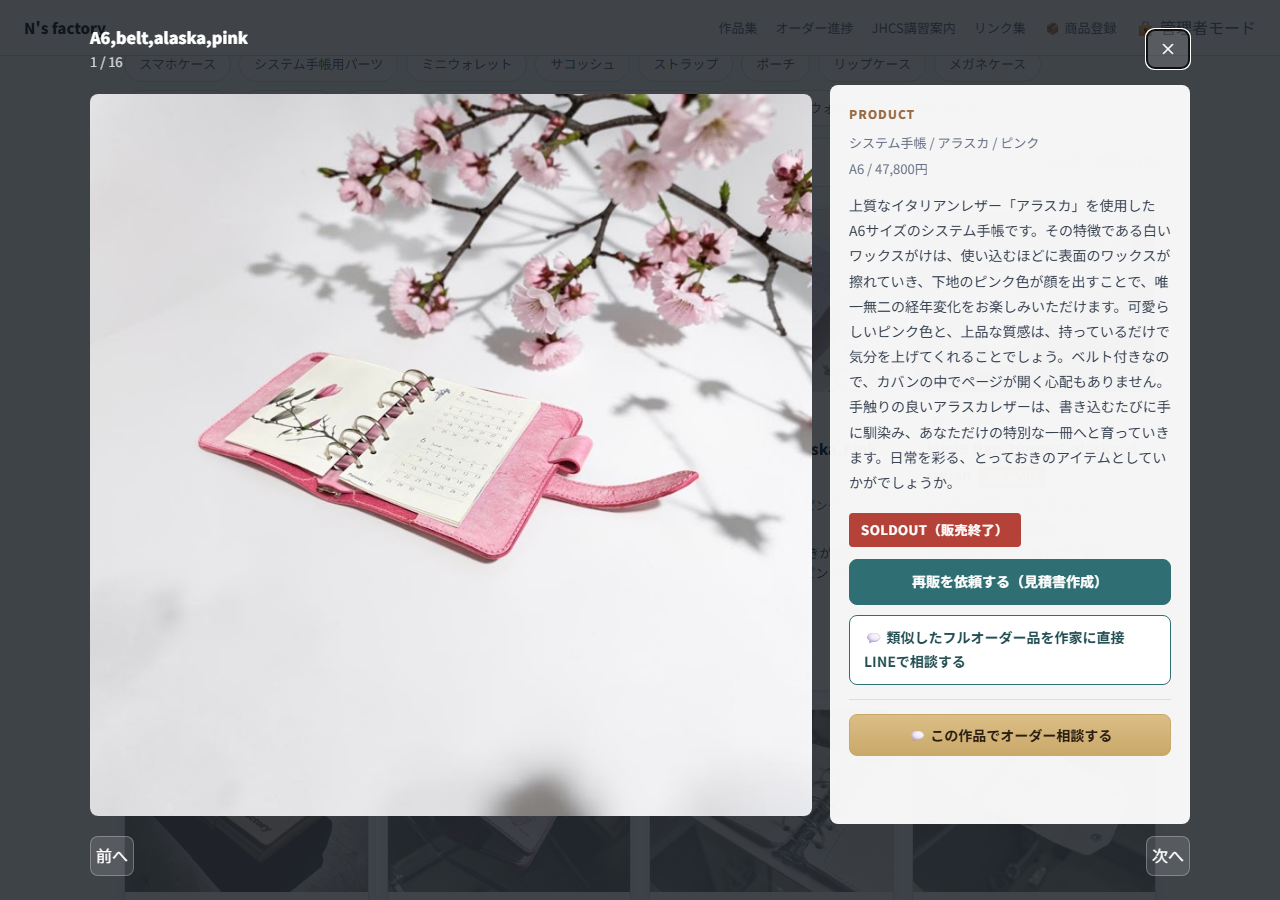Click the title A6,belt,alaska,pink
This screenshot has width=1280, height=900.
click(169, 38)
